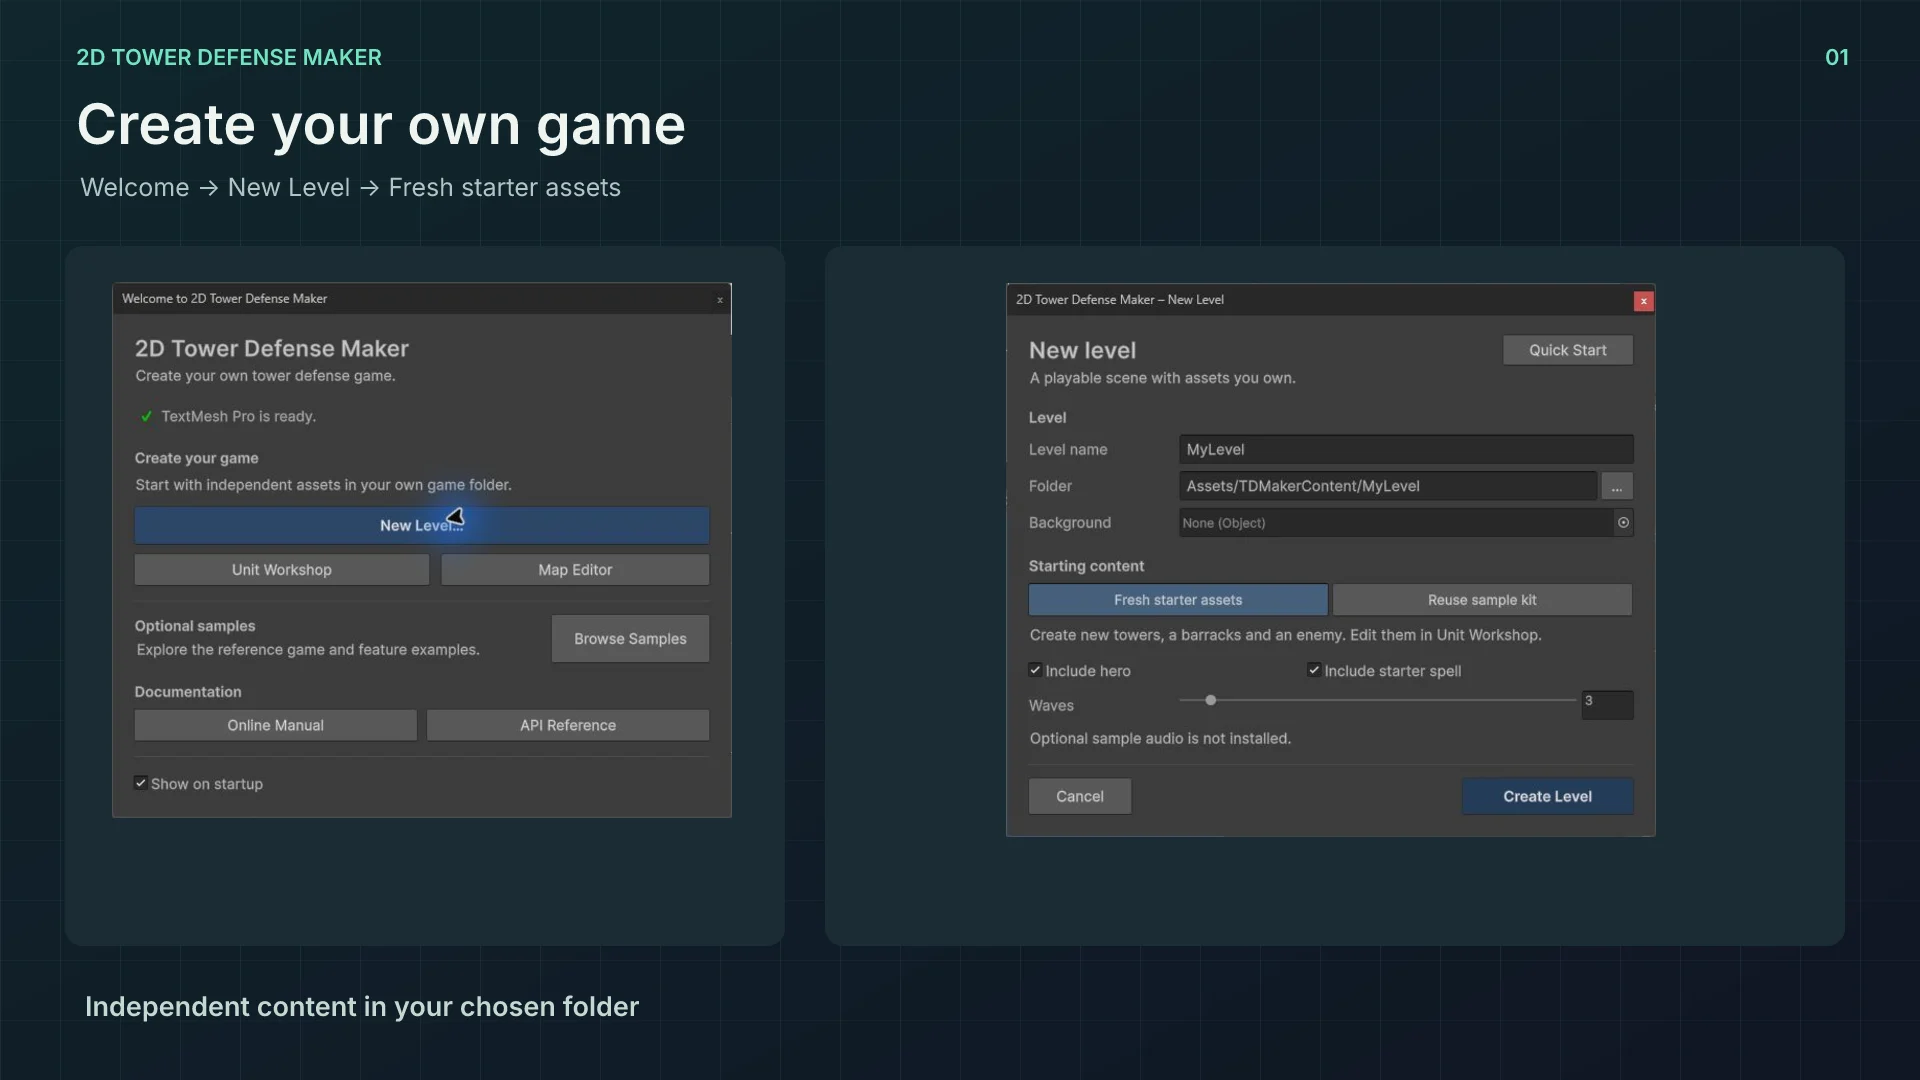Click the green TextMesh Pro checkmark icon

[146, 416]
